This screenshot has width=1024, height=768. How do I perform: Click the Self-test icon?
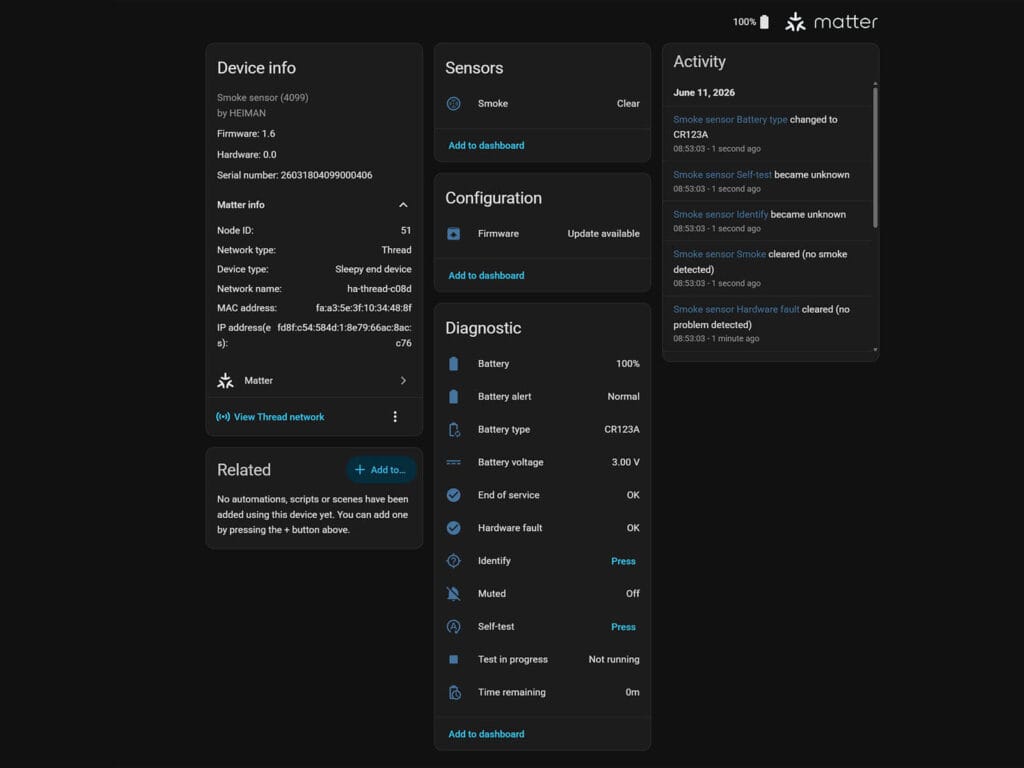tap(453, 626)
